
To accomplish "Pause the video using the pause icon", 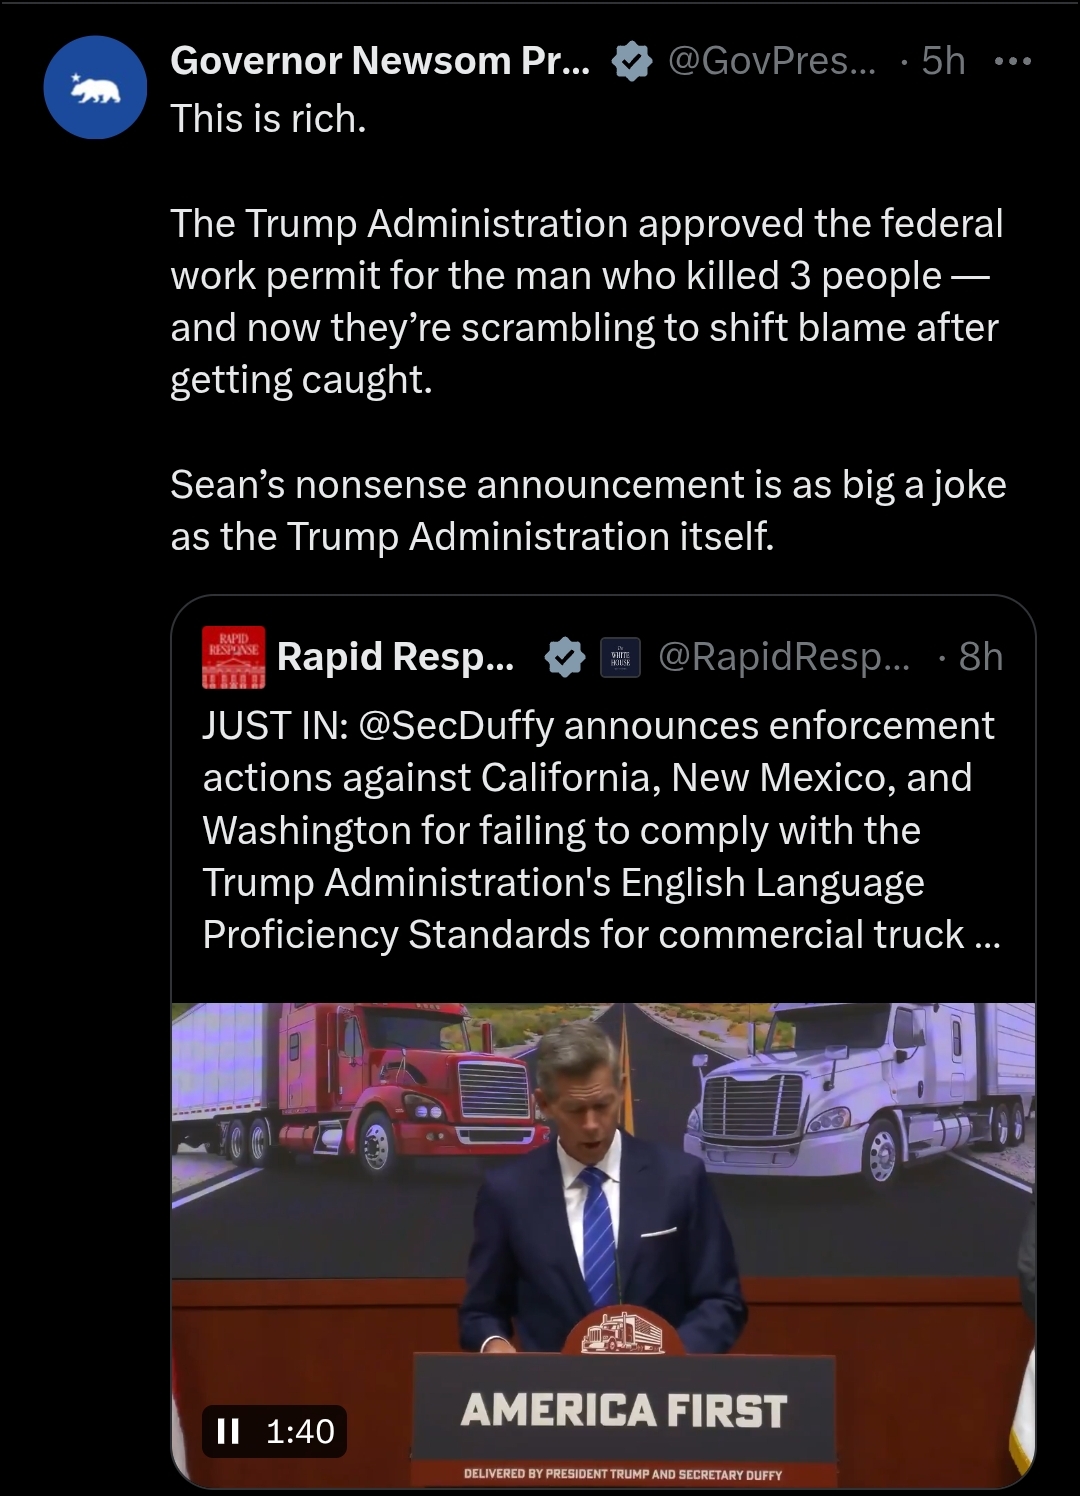I will pos(228,1431).
